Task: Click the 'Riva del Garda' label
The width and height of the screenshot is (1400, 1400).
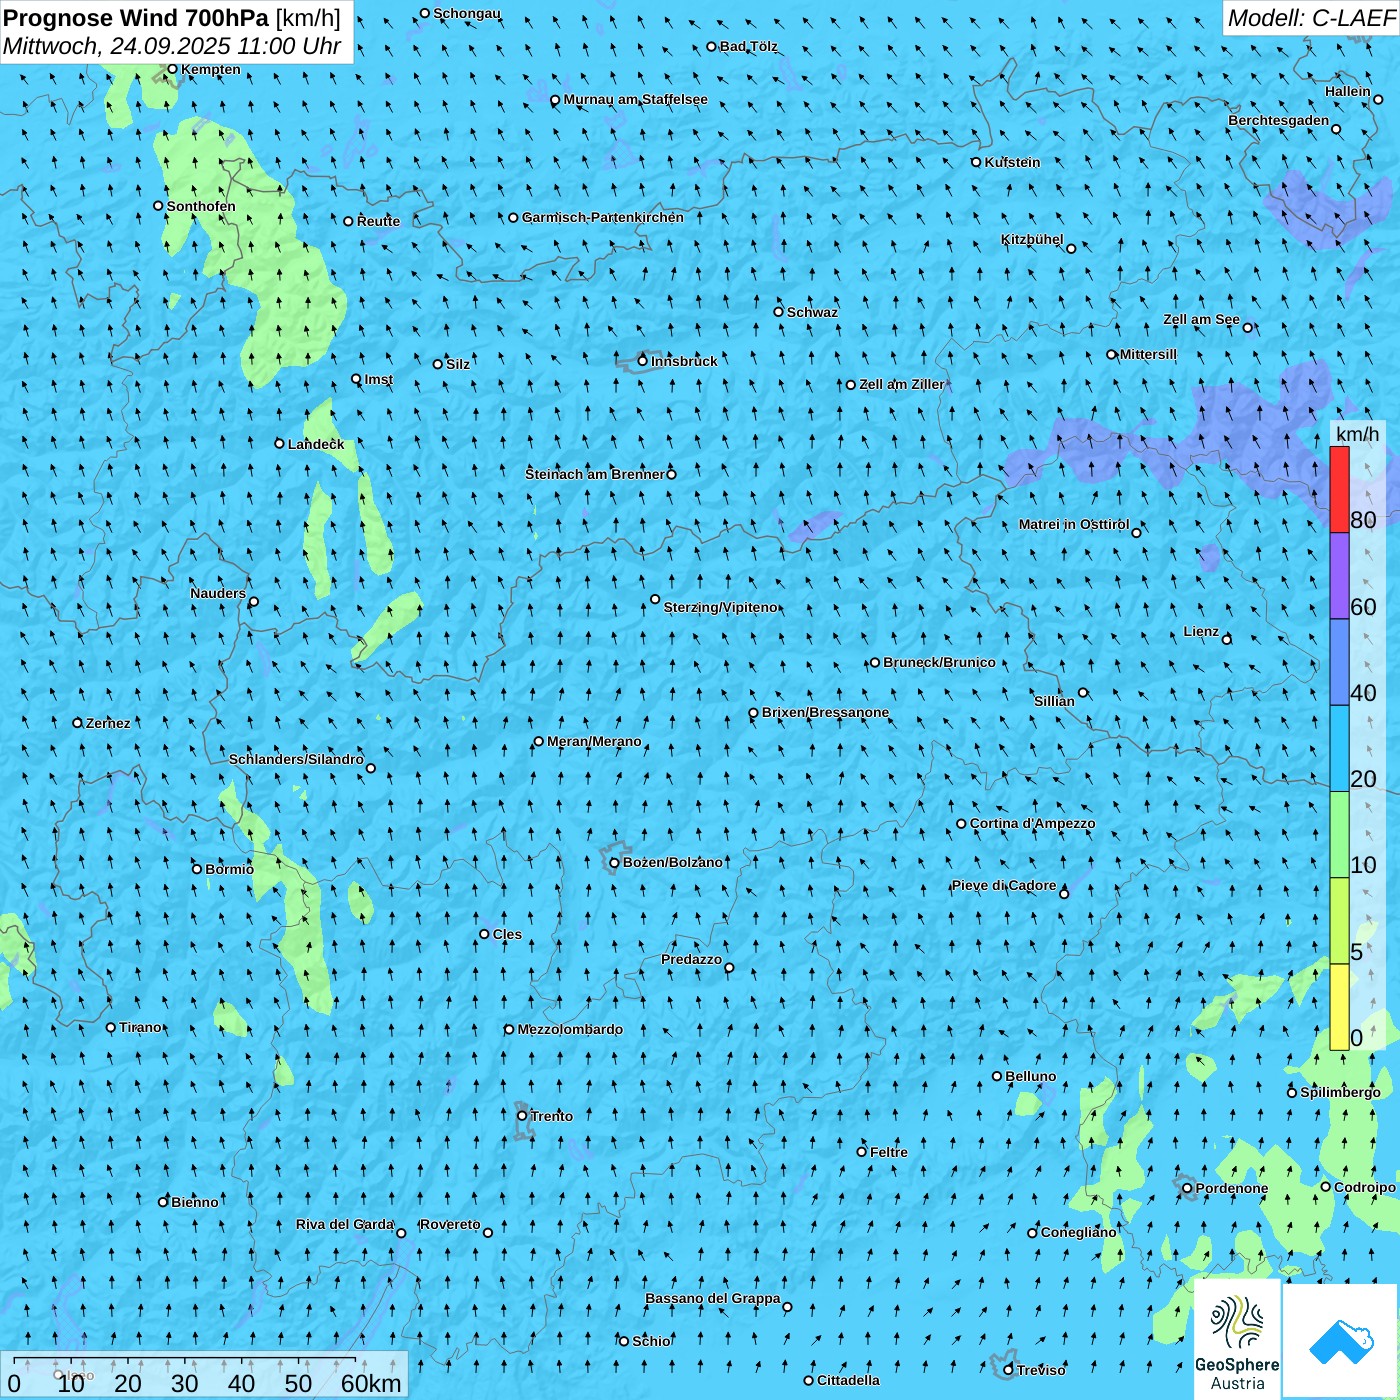Action: coord(345,1224)
